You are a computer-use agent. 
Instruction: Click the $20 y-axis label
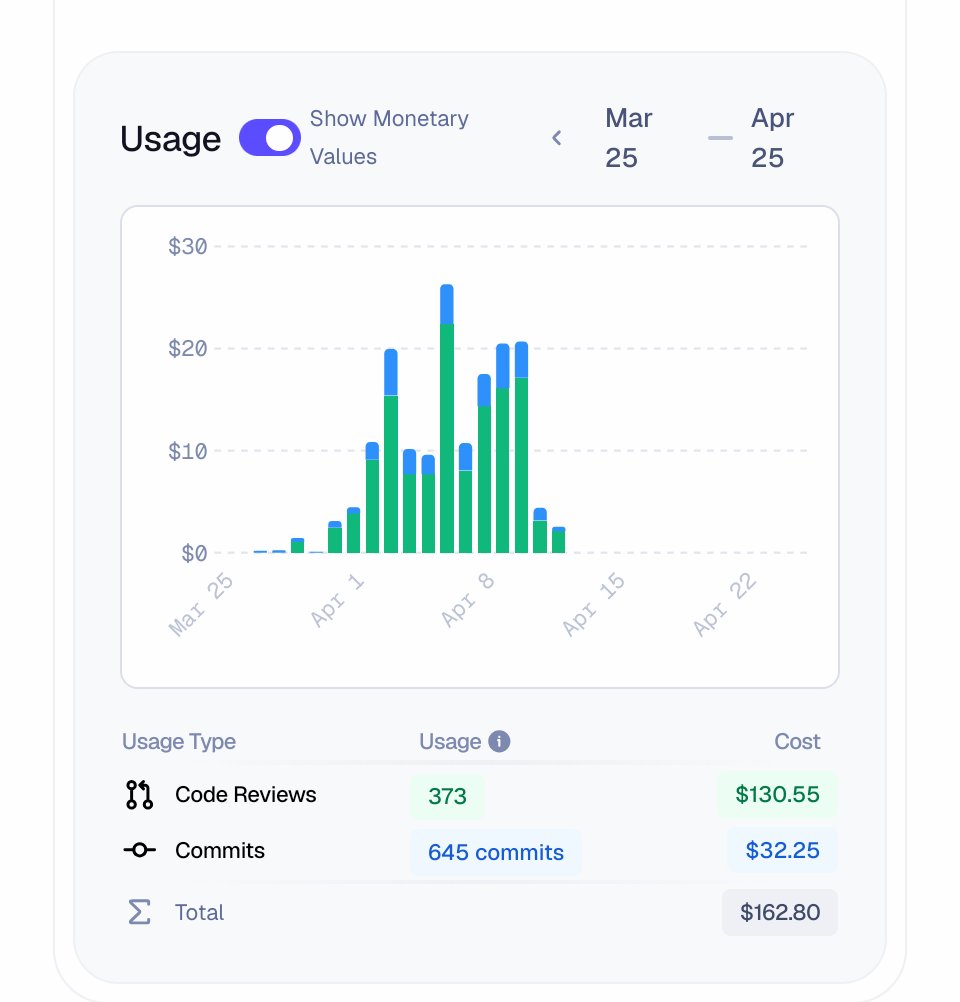pos(187,349)
